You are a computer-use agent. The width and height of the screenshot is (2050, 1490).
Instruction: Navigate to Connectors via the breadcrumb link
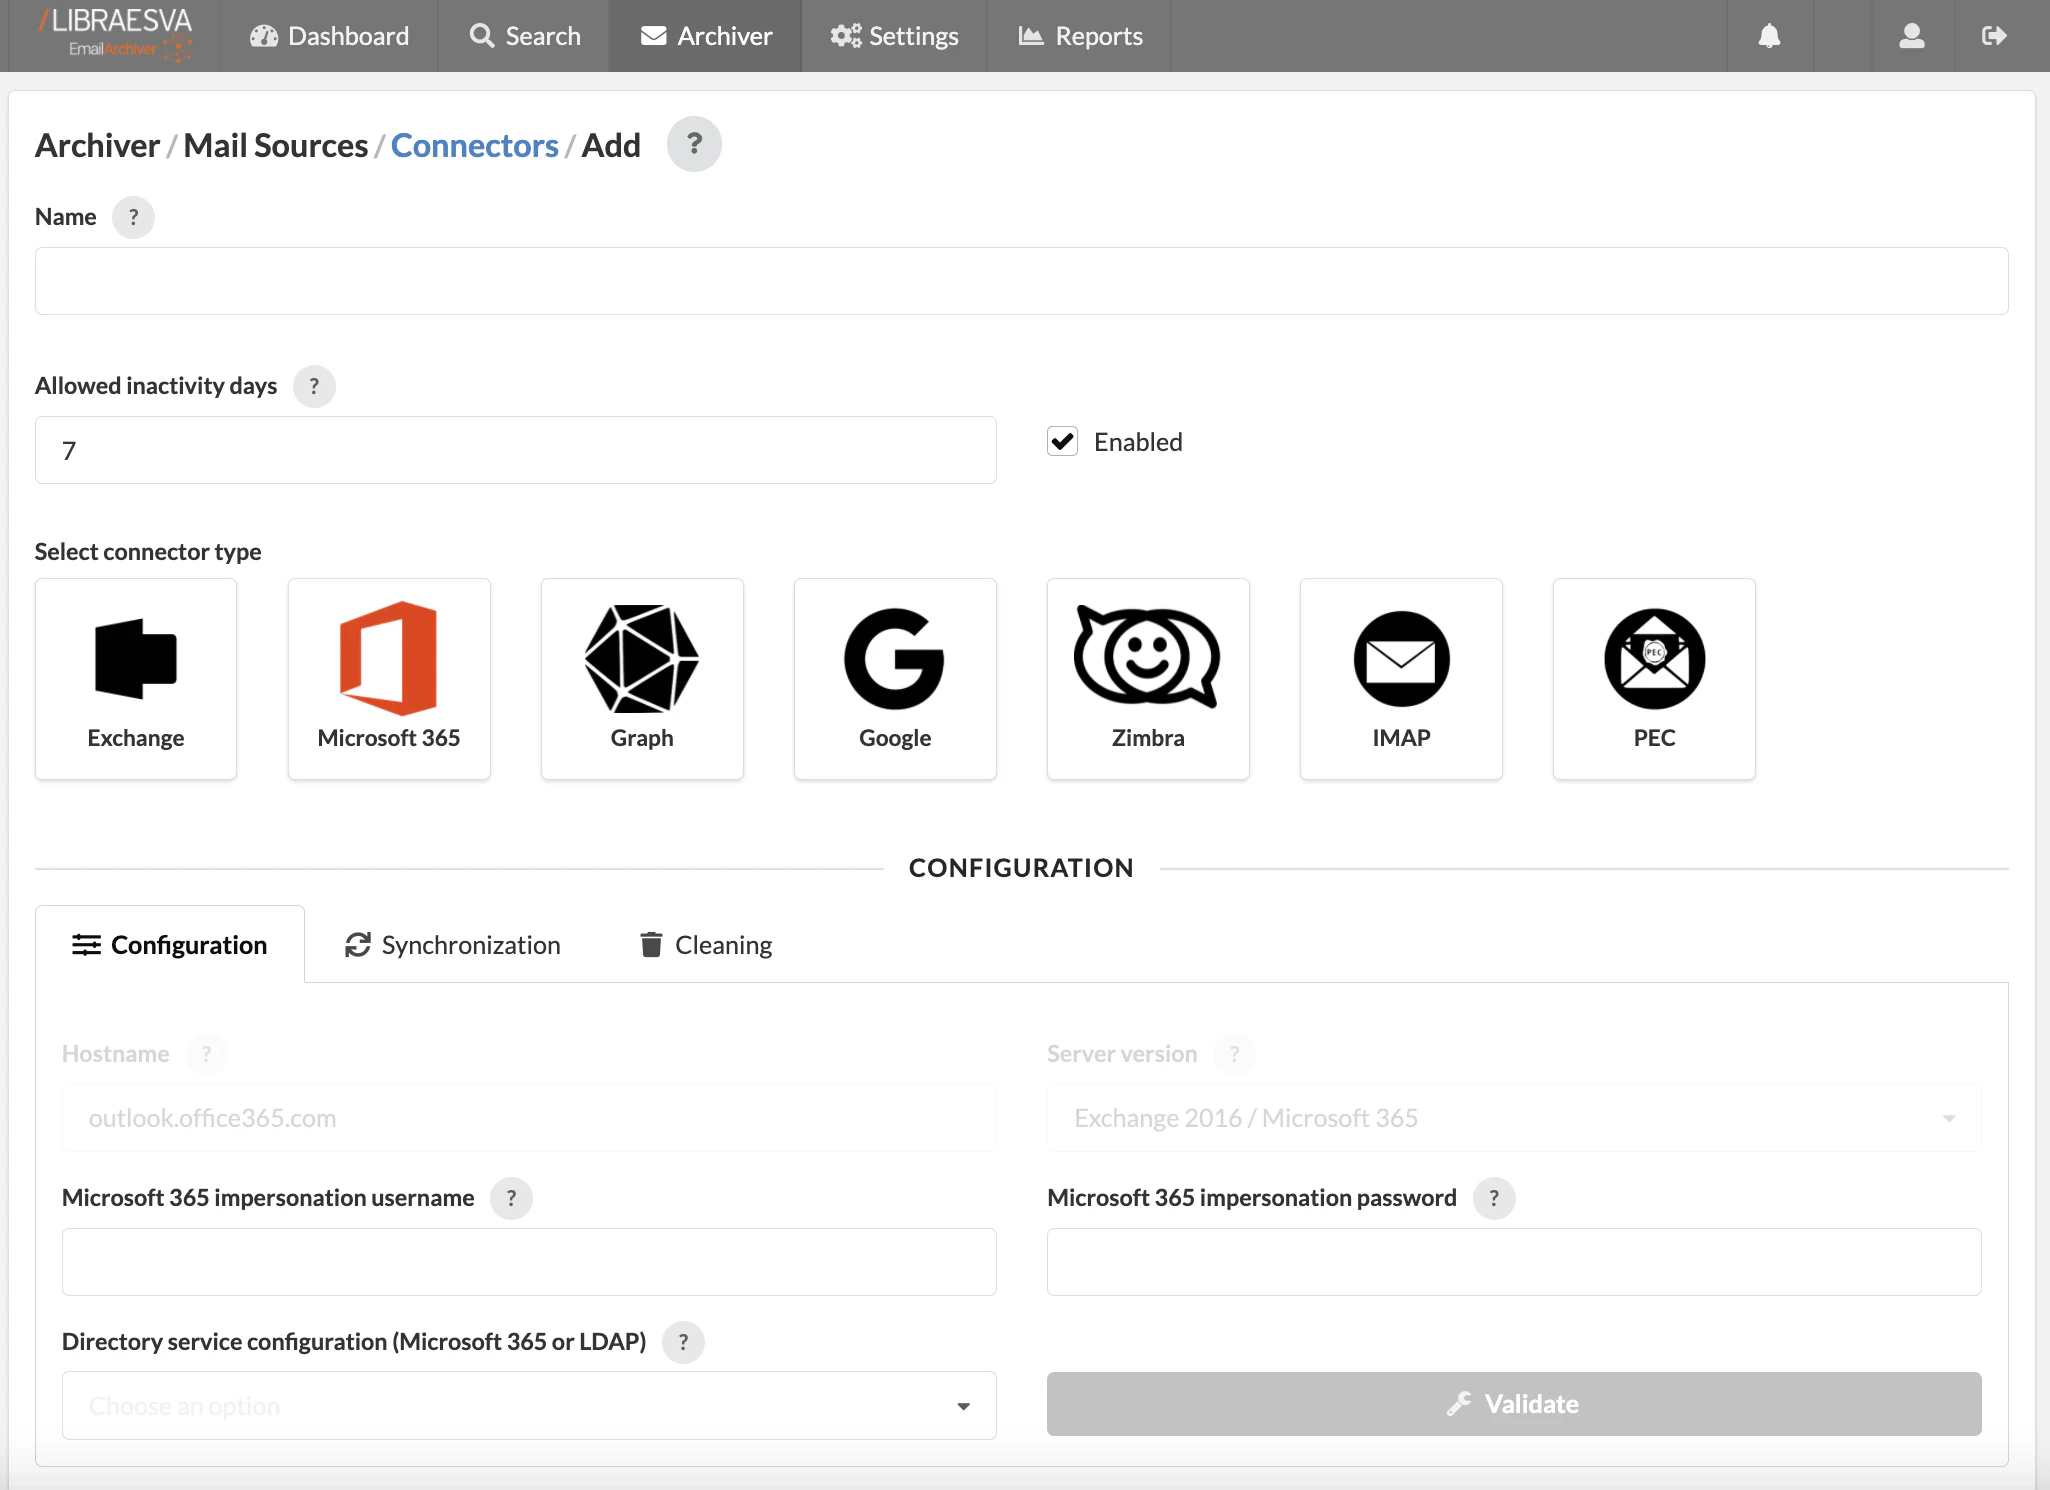click(474, 144)
